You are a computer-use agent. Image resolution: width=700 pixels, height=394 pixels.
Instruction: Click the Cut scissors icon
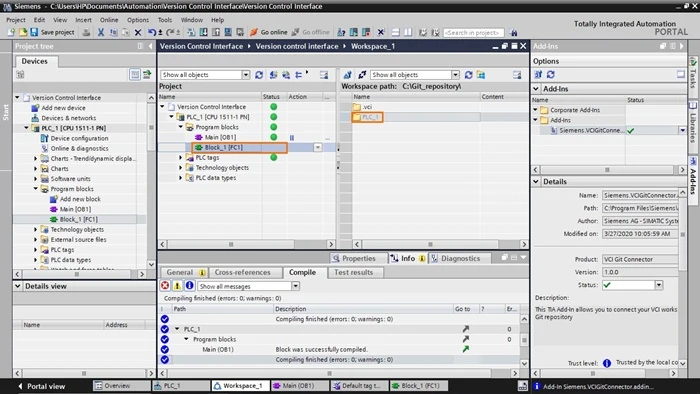tap(101, 33)
